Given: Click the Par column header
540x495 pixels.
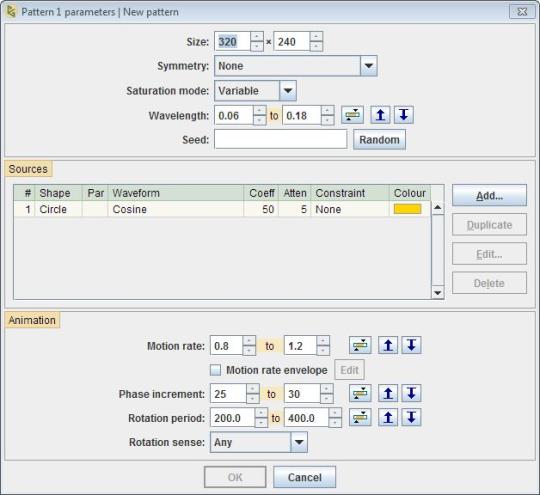Looking at the screenshot, I should pos(95,193).
